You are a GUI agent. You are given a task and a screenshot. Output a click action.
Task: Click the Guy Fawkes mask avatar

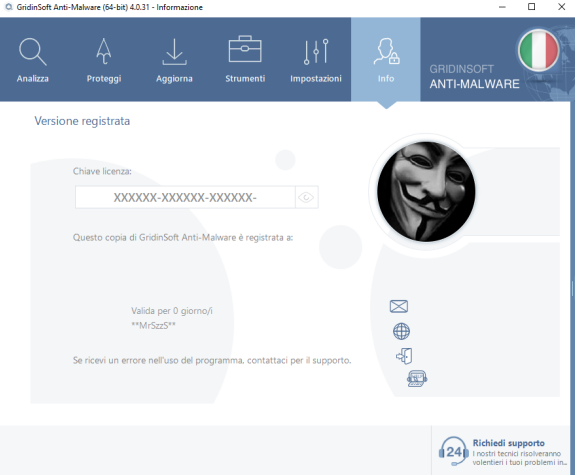[x=426, y=192]
